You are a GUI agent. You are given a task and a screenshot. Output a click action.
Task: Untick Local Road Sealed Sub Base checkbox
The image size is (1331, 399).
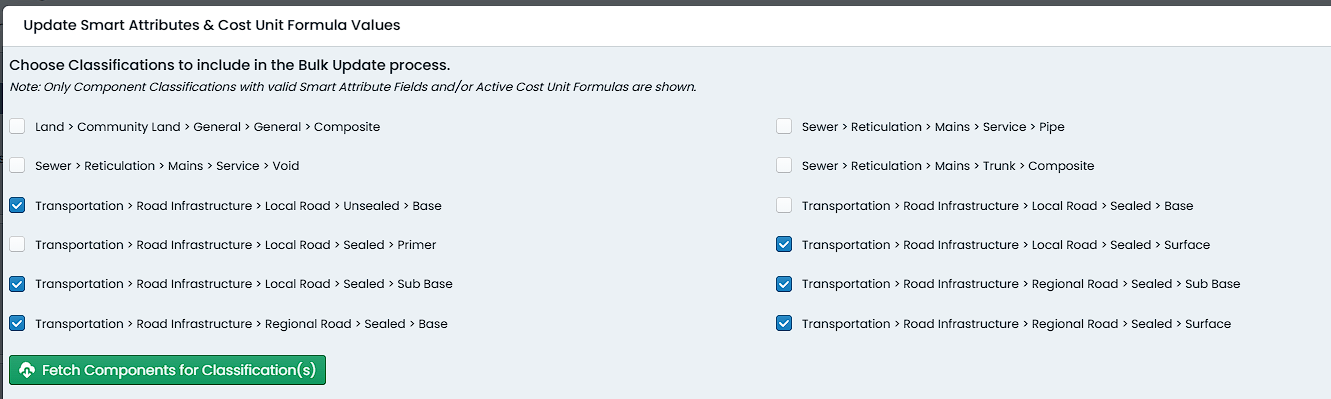coord(17,284)
